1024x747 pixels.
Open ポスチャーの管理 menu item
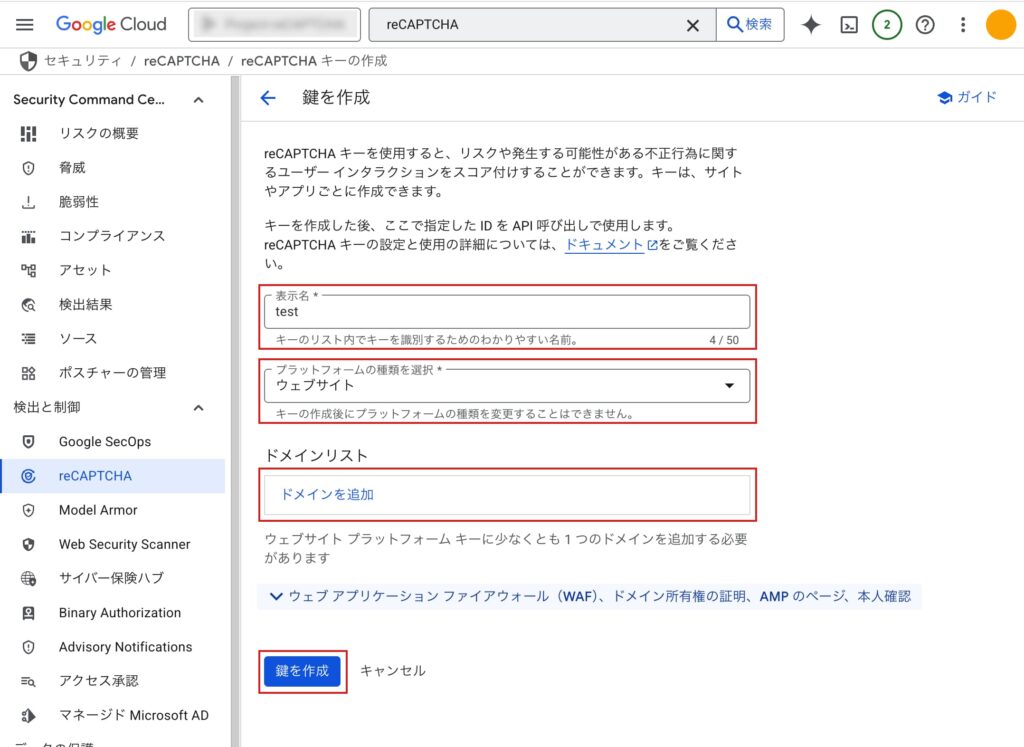112,374
